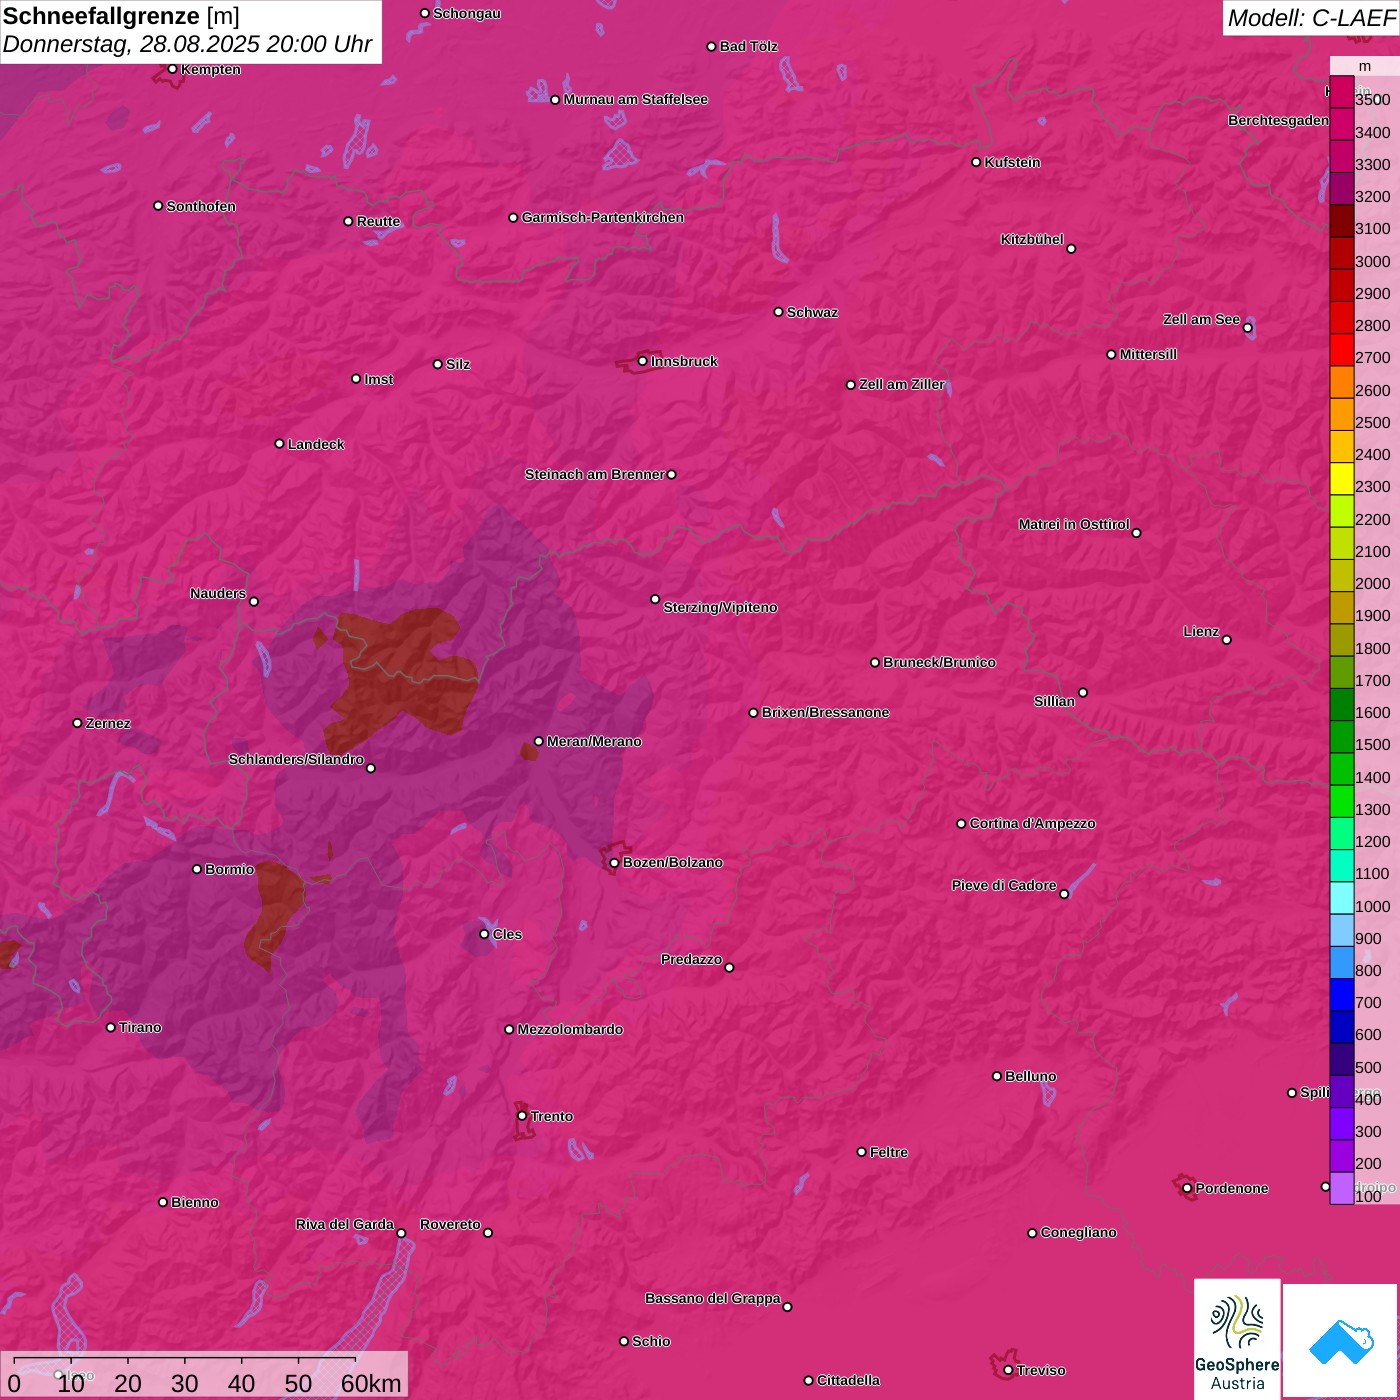The image size is (1400, 1400).
Task: Click the Bozen/Bolzano city marker
Action: (x=614, y=862)
